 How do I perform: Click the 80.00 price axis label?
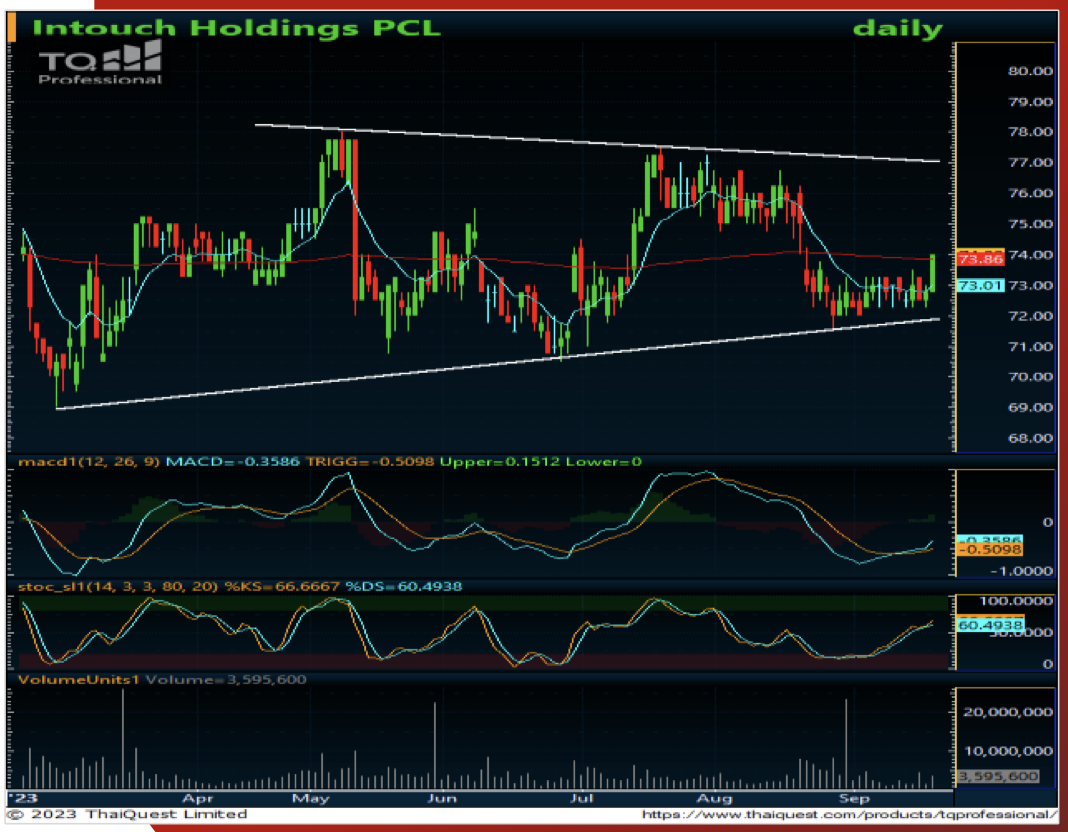coord(1031,71)
